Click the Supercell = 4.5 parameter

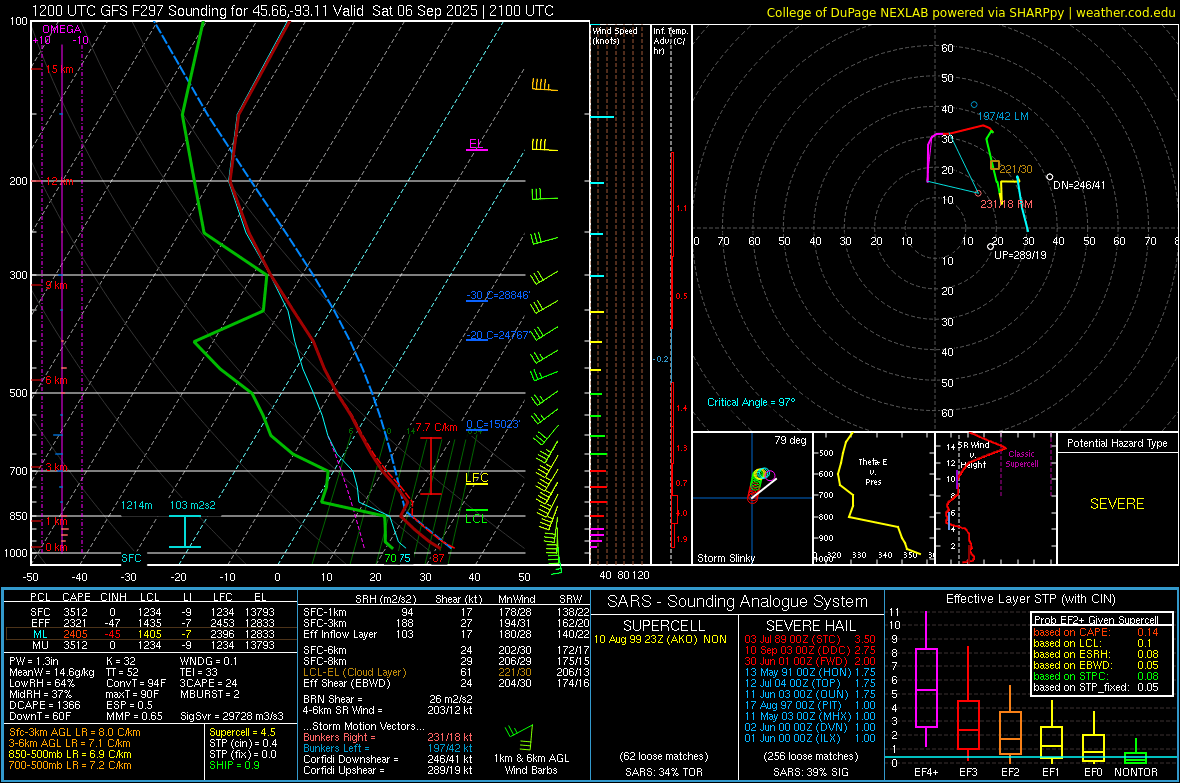click(242, 732)
